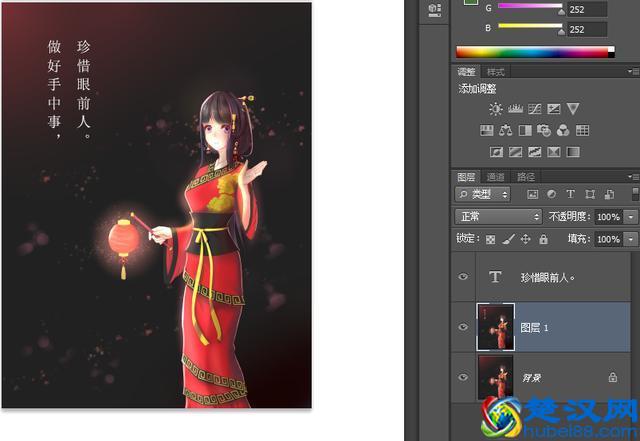This screenshot has width=640, height=441.
Task: Select the 图层 1 layer thumbnail
Action: 496,327
